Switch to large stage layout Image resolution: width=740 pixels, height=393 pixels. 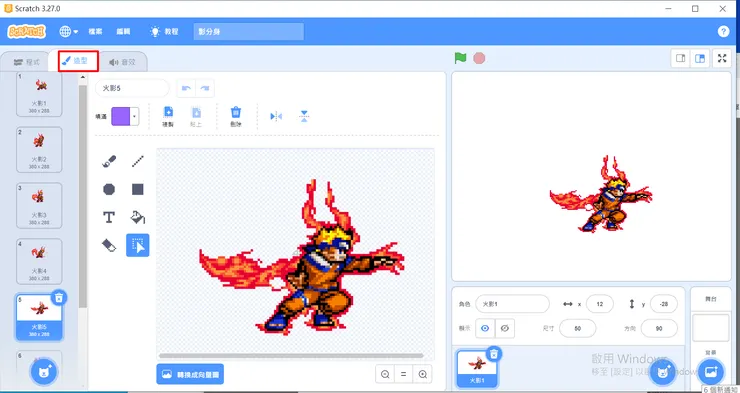pos(700,59)
